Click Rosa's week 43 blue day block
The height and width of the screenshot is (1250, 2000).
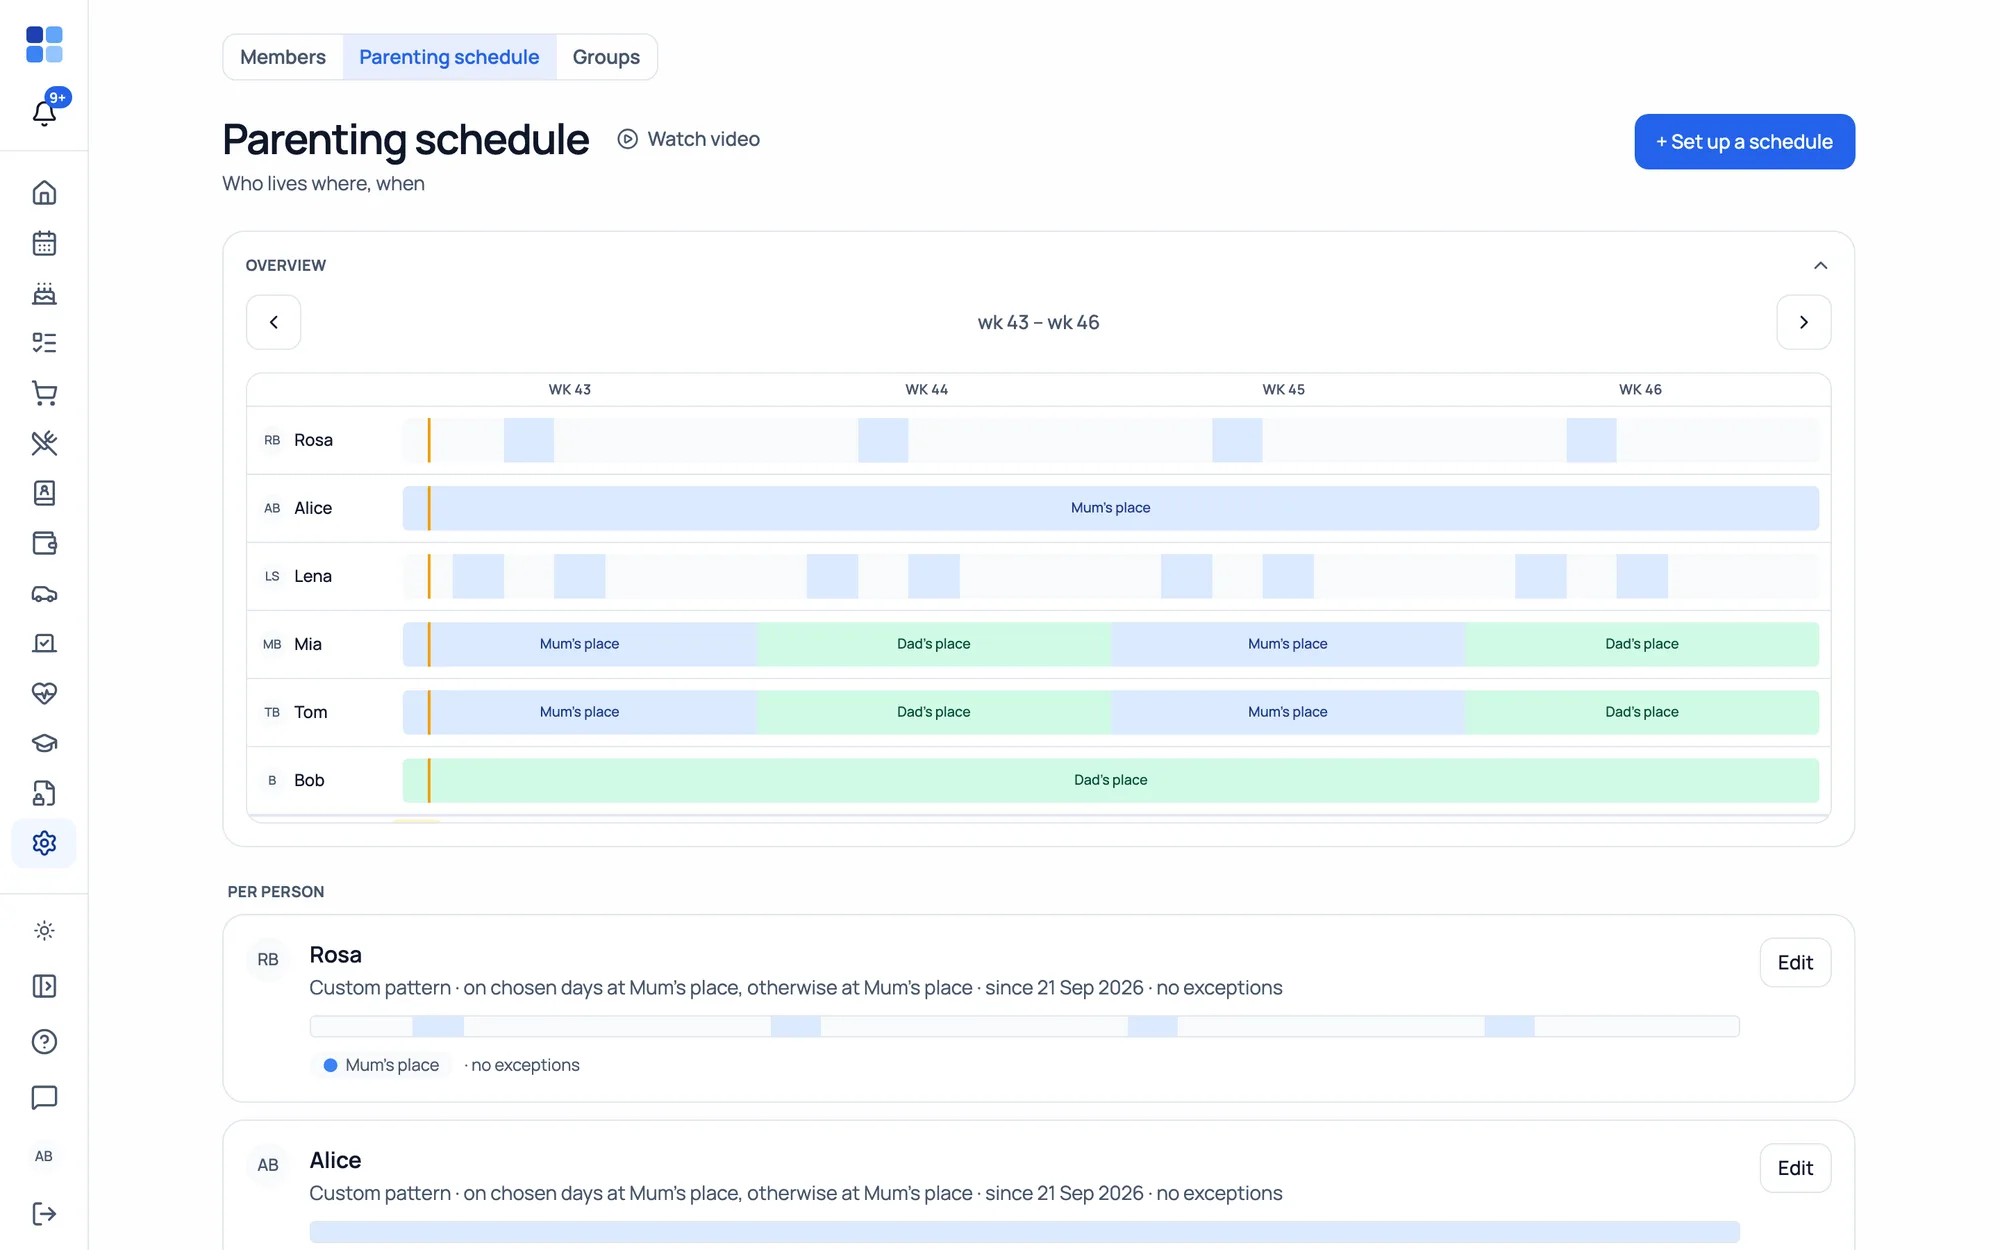(529, 440)
